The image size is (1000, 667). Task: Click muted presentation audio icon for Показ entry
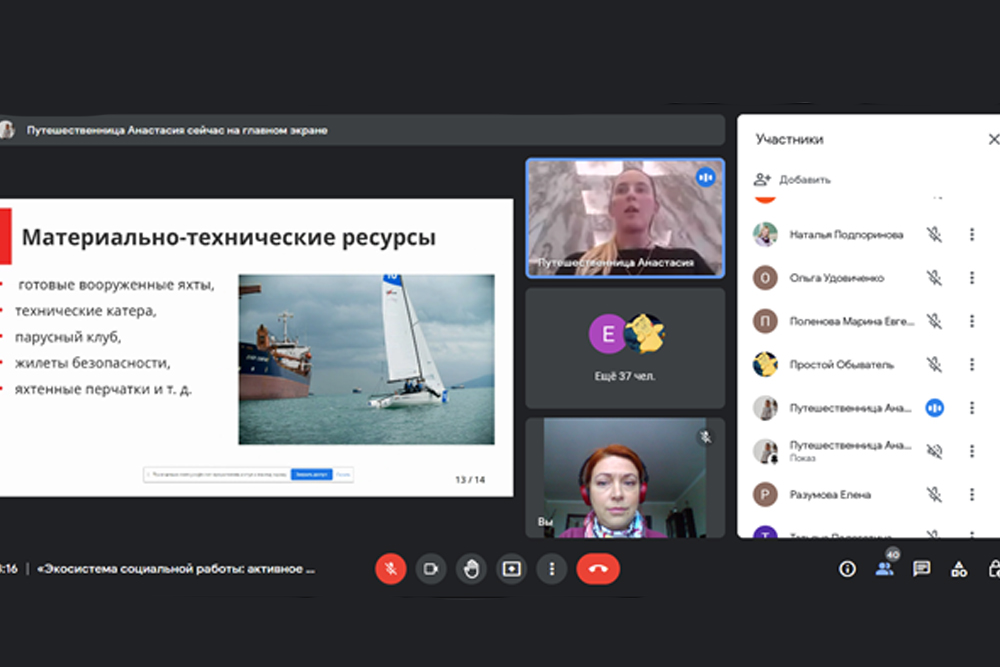click(x=934, y=451)
